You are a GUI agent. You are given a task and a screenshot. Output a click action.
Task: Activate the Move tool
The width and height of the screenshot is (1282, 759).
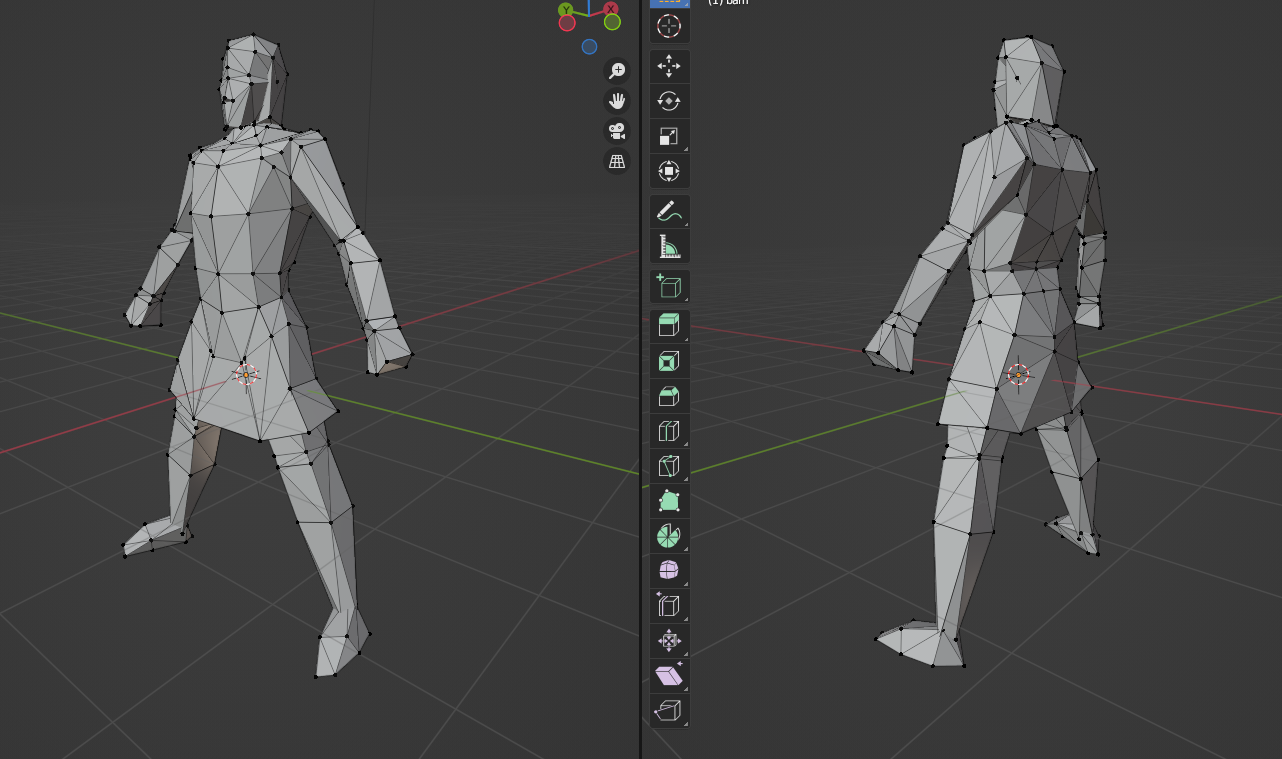pyautogui.click(x=669, y=67)
